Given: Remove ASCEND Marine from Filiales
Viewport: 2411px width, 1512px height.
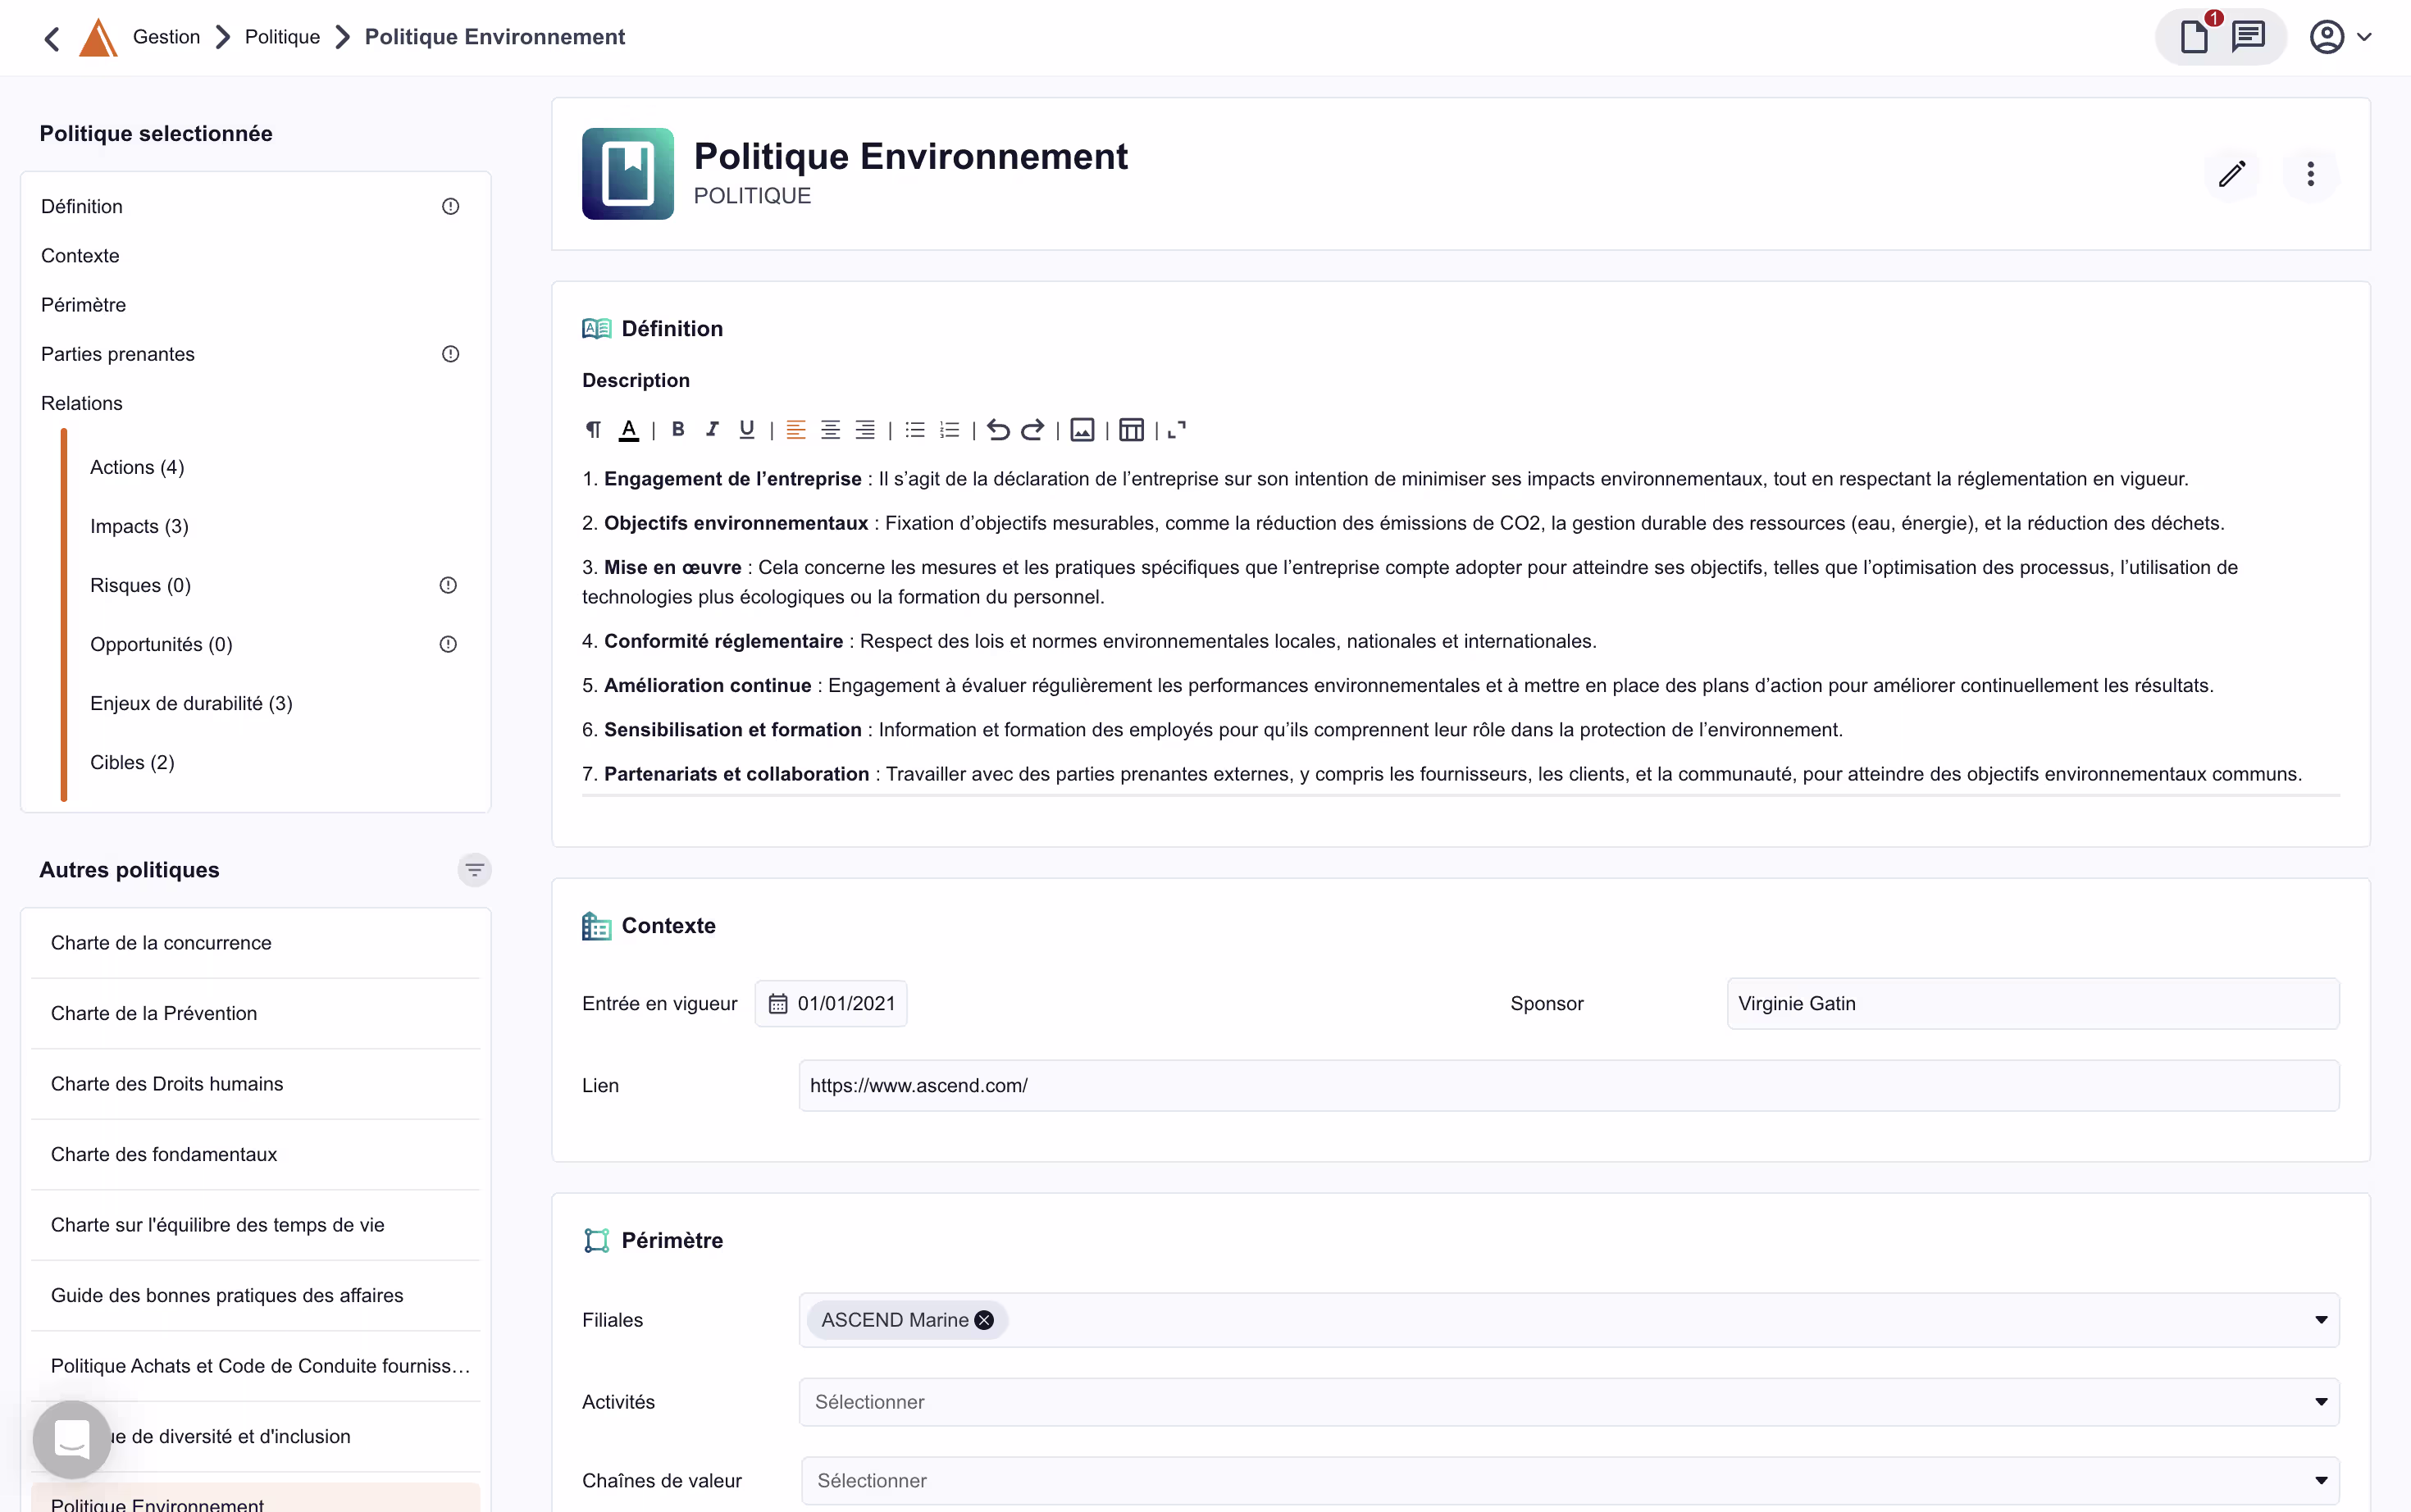Looking at the screenshot, I should (x=984, y=1320).
